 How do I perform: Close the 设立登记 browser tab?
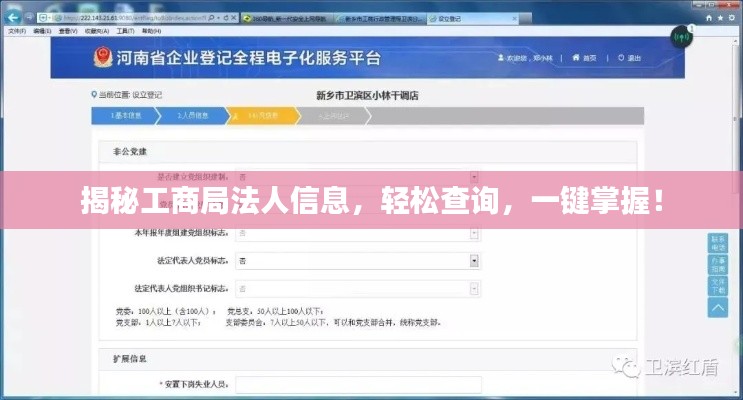(x=515, y=18)
